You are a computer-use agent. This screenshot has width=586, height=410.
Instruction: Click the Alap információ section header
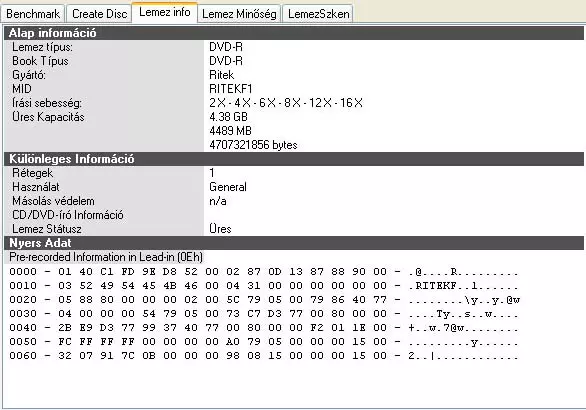[x=294, y=33]
